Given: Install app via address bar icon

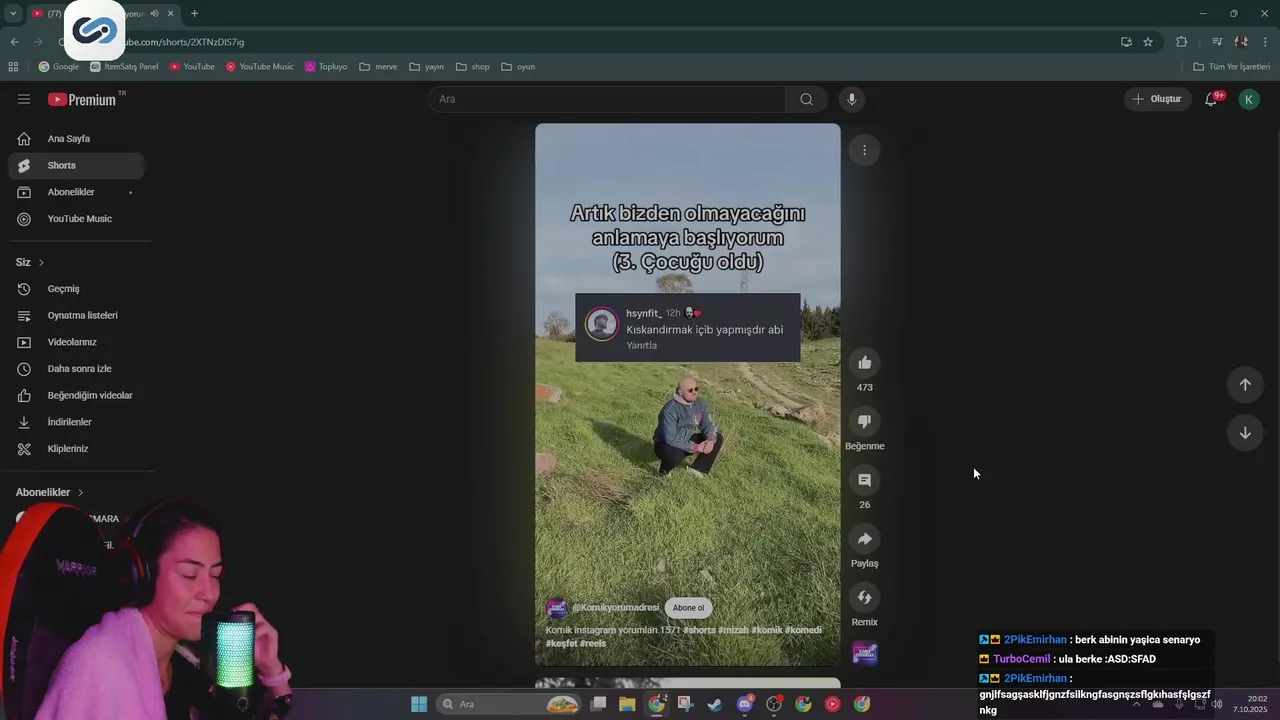Looking at the screenshot, I should pyautogui.click(x=1126, y=42).
